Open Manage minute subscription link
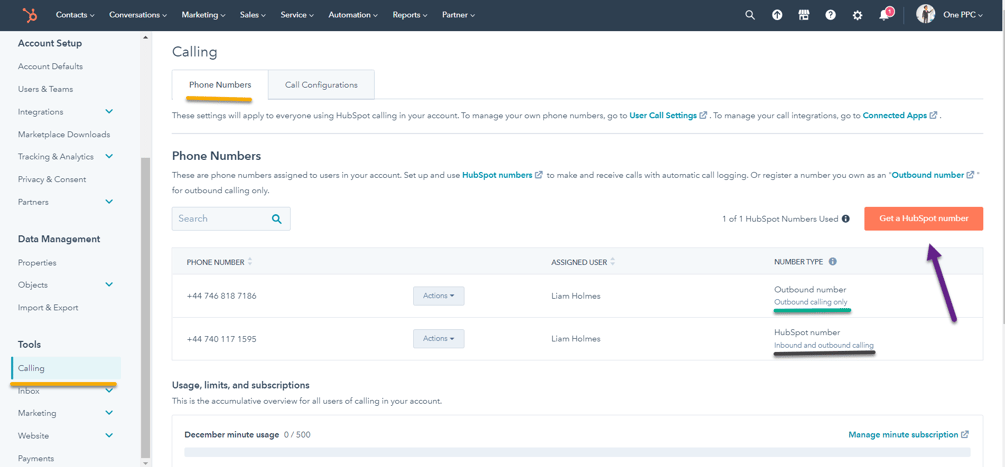The width and height of the screenshot is (1005, 467). (x=903, y=434)
